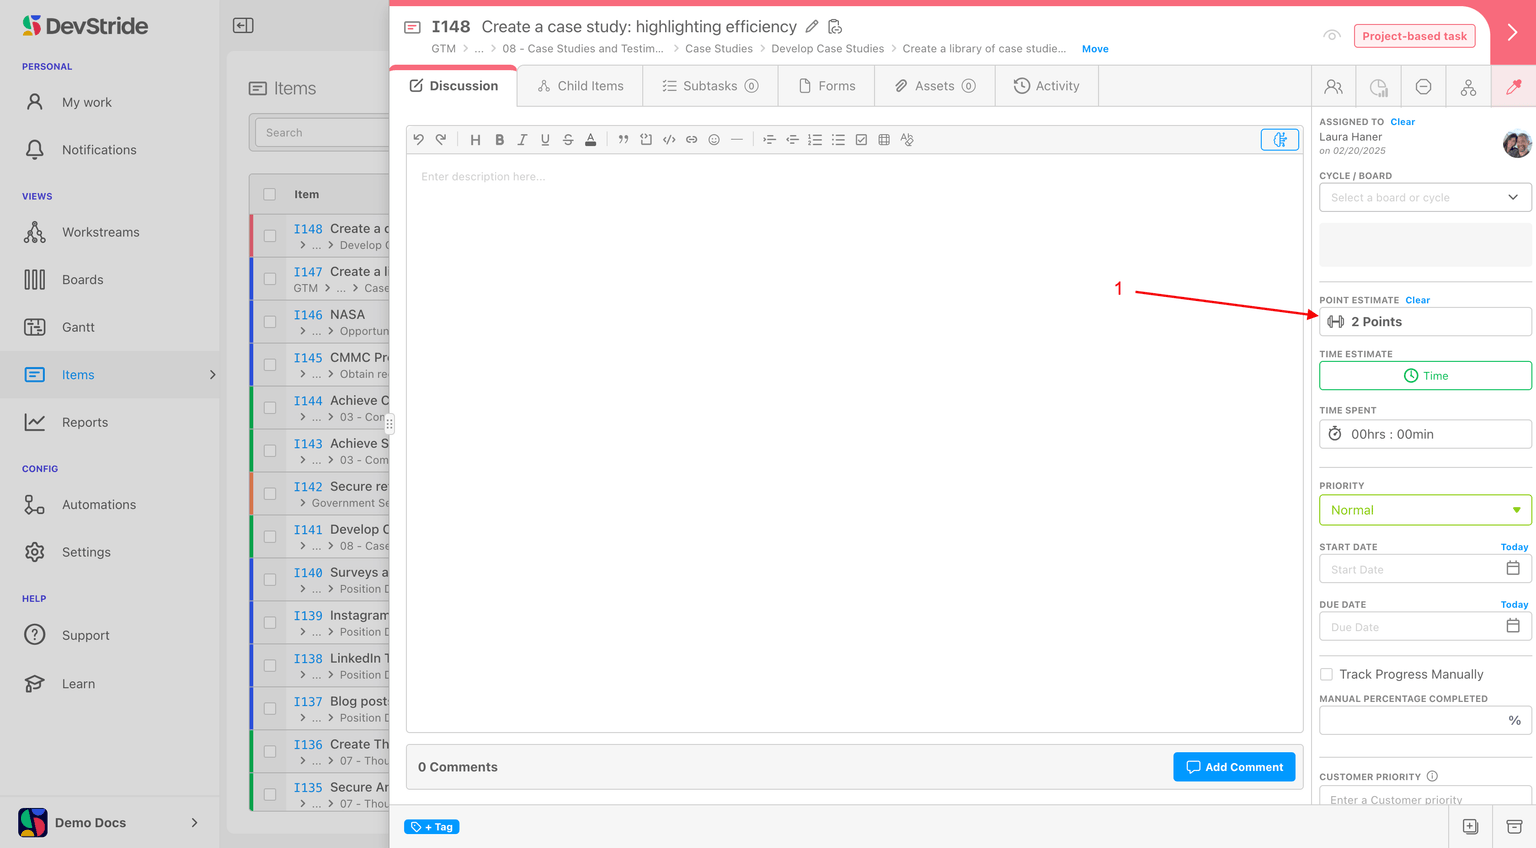Open the Priority dropdown showing Normal
The height and width of the screenshot is (848, 1536).
(1424, 510)
